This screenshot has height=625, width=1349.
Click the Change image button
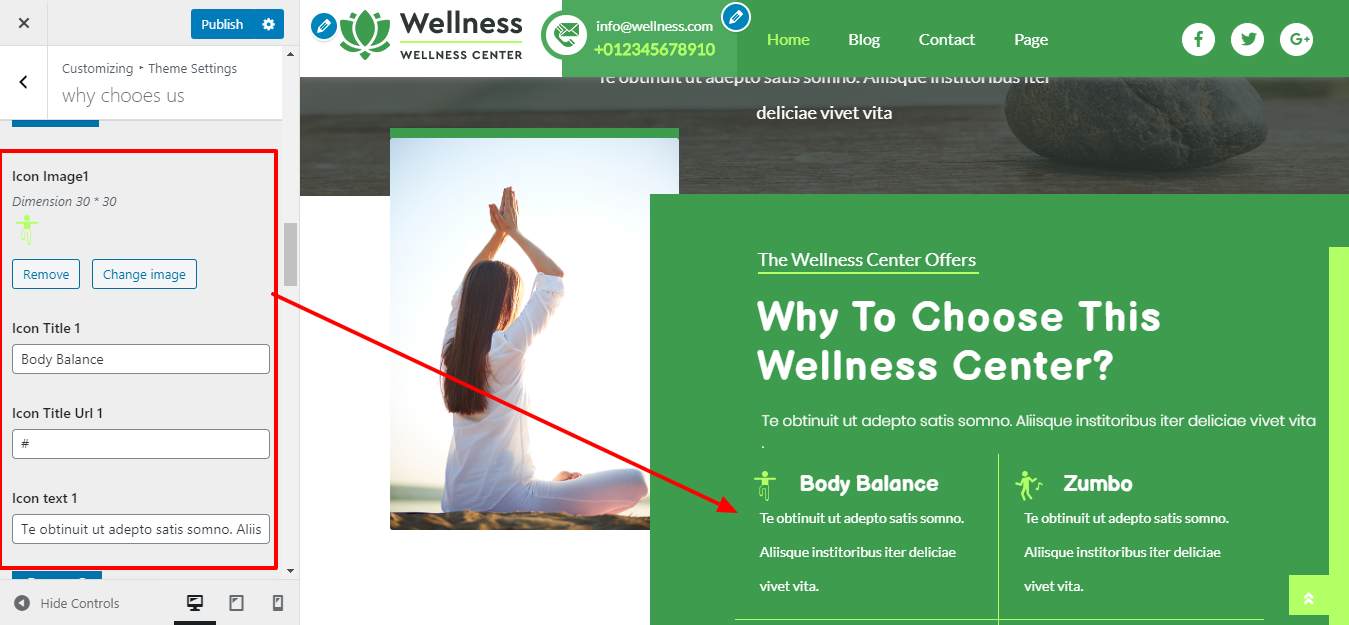[x=144, y=274]
